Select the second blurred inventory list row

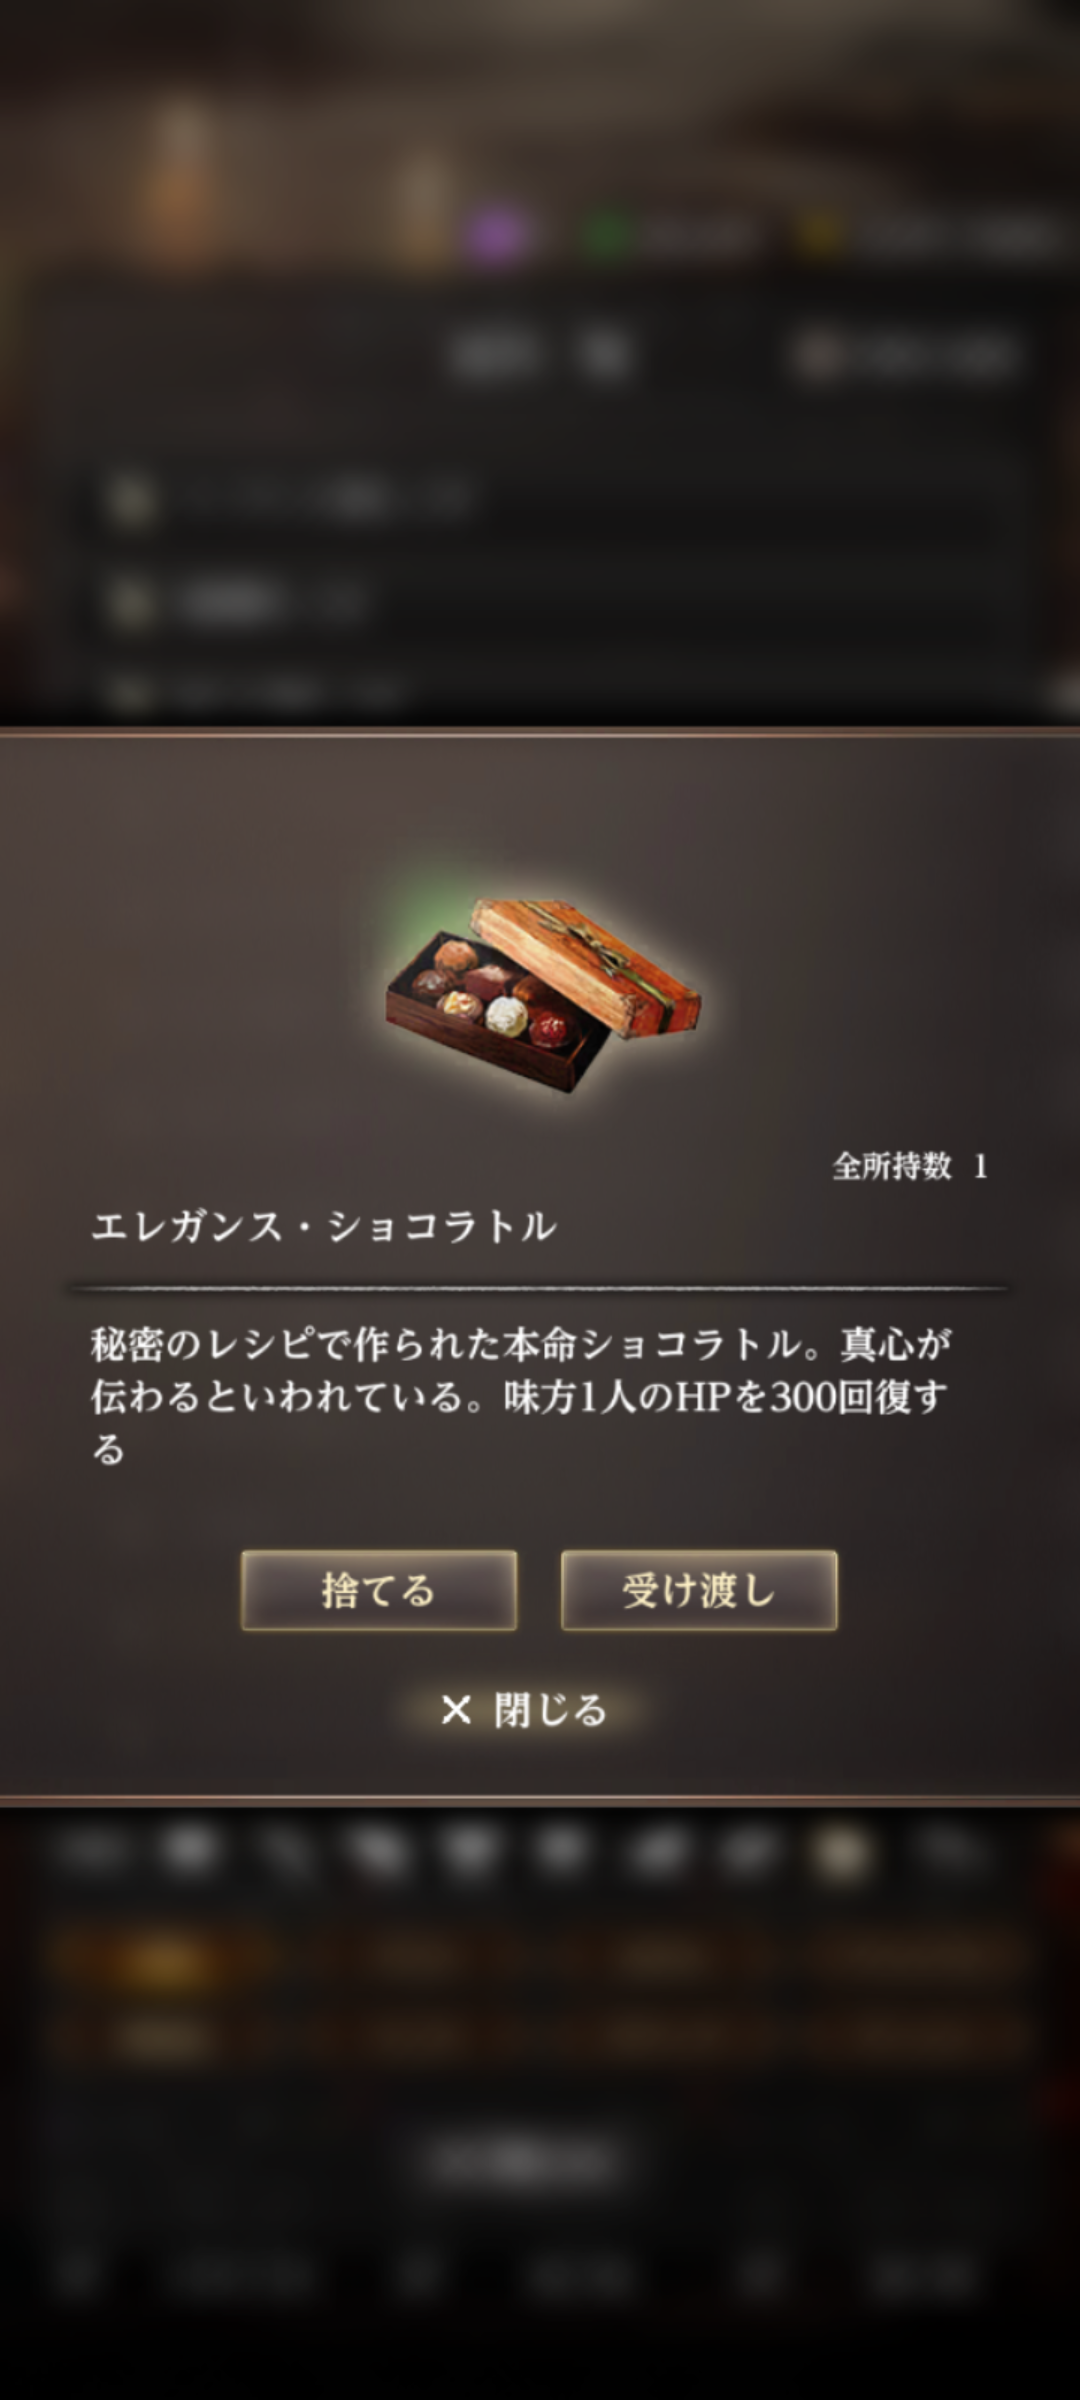click(x=540, y=602)
